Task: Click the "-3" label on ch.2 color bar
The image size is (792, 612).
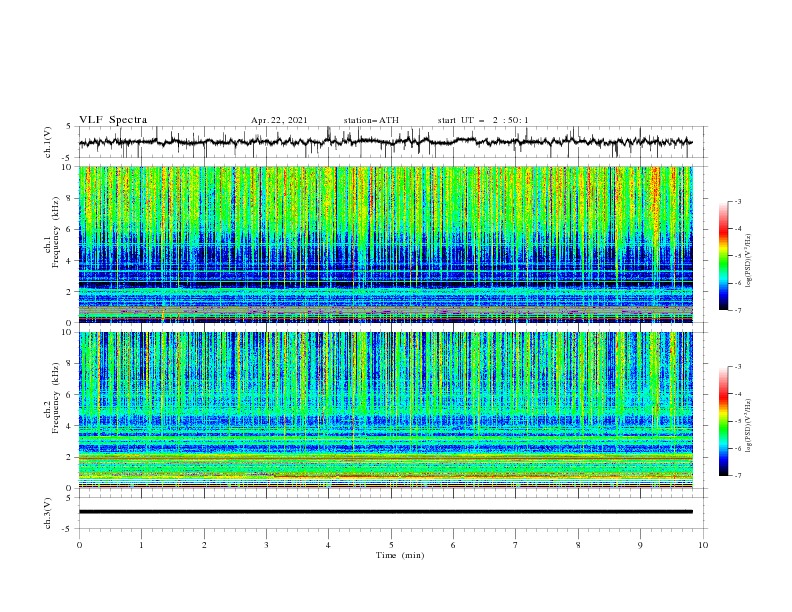Action: (738, 367)
